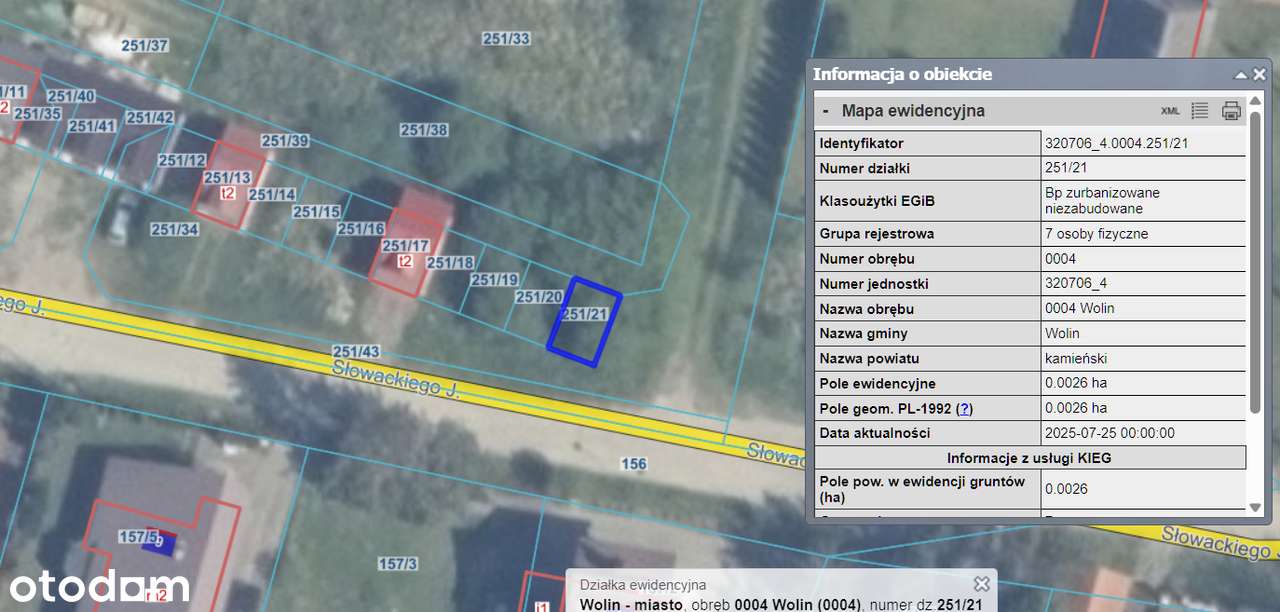Click the Numer działki value 251/21 in the table
The image size is (1280, 612).
click(1066, 169)
